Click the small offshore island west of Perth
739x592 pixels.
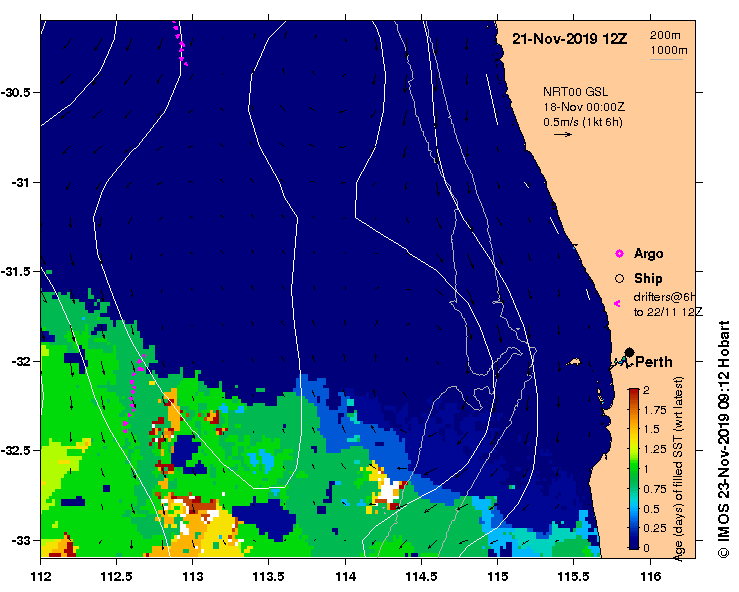click(573, 362)
